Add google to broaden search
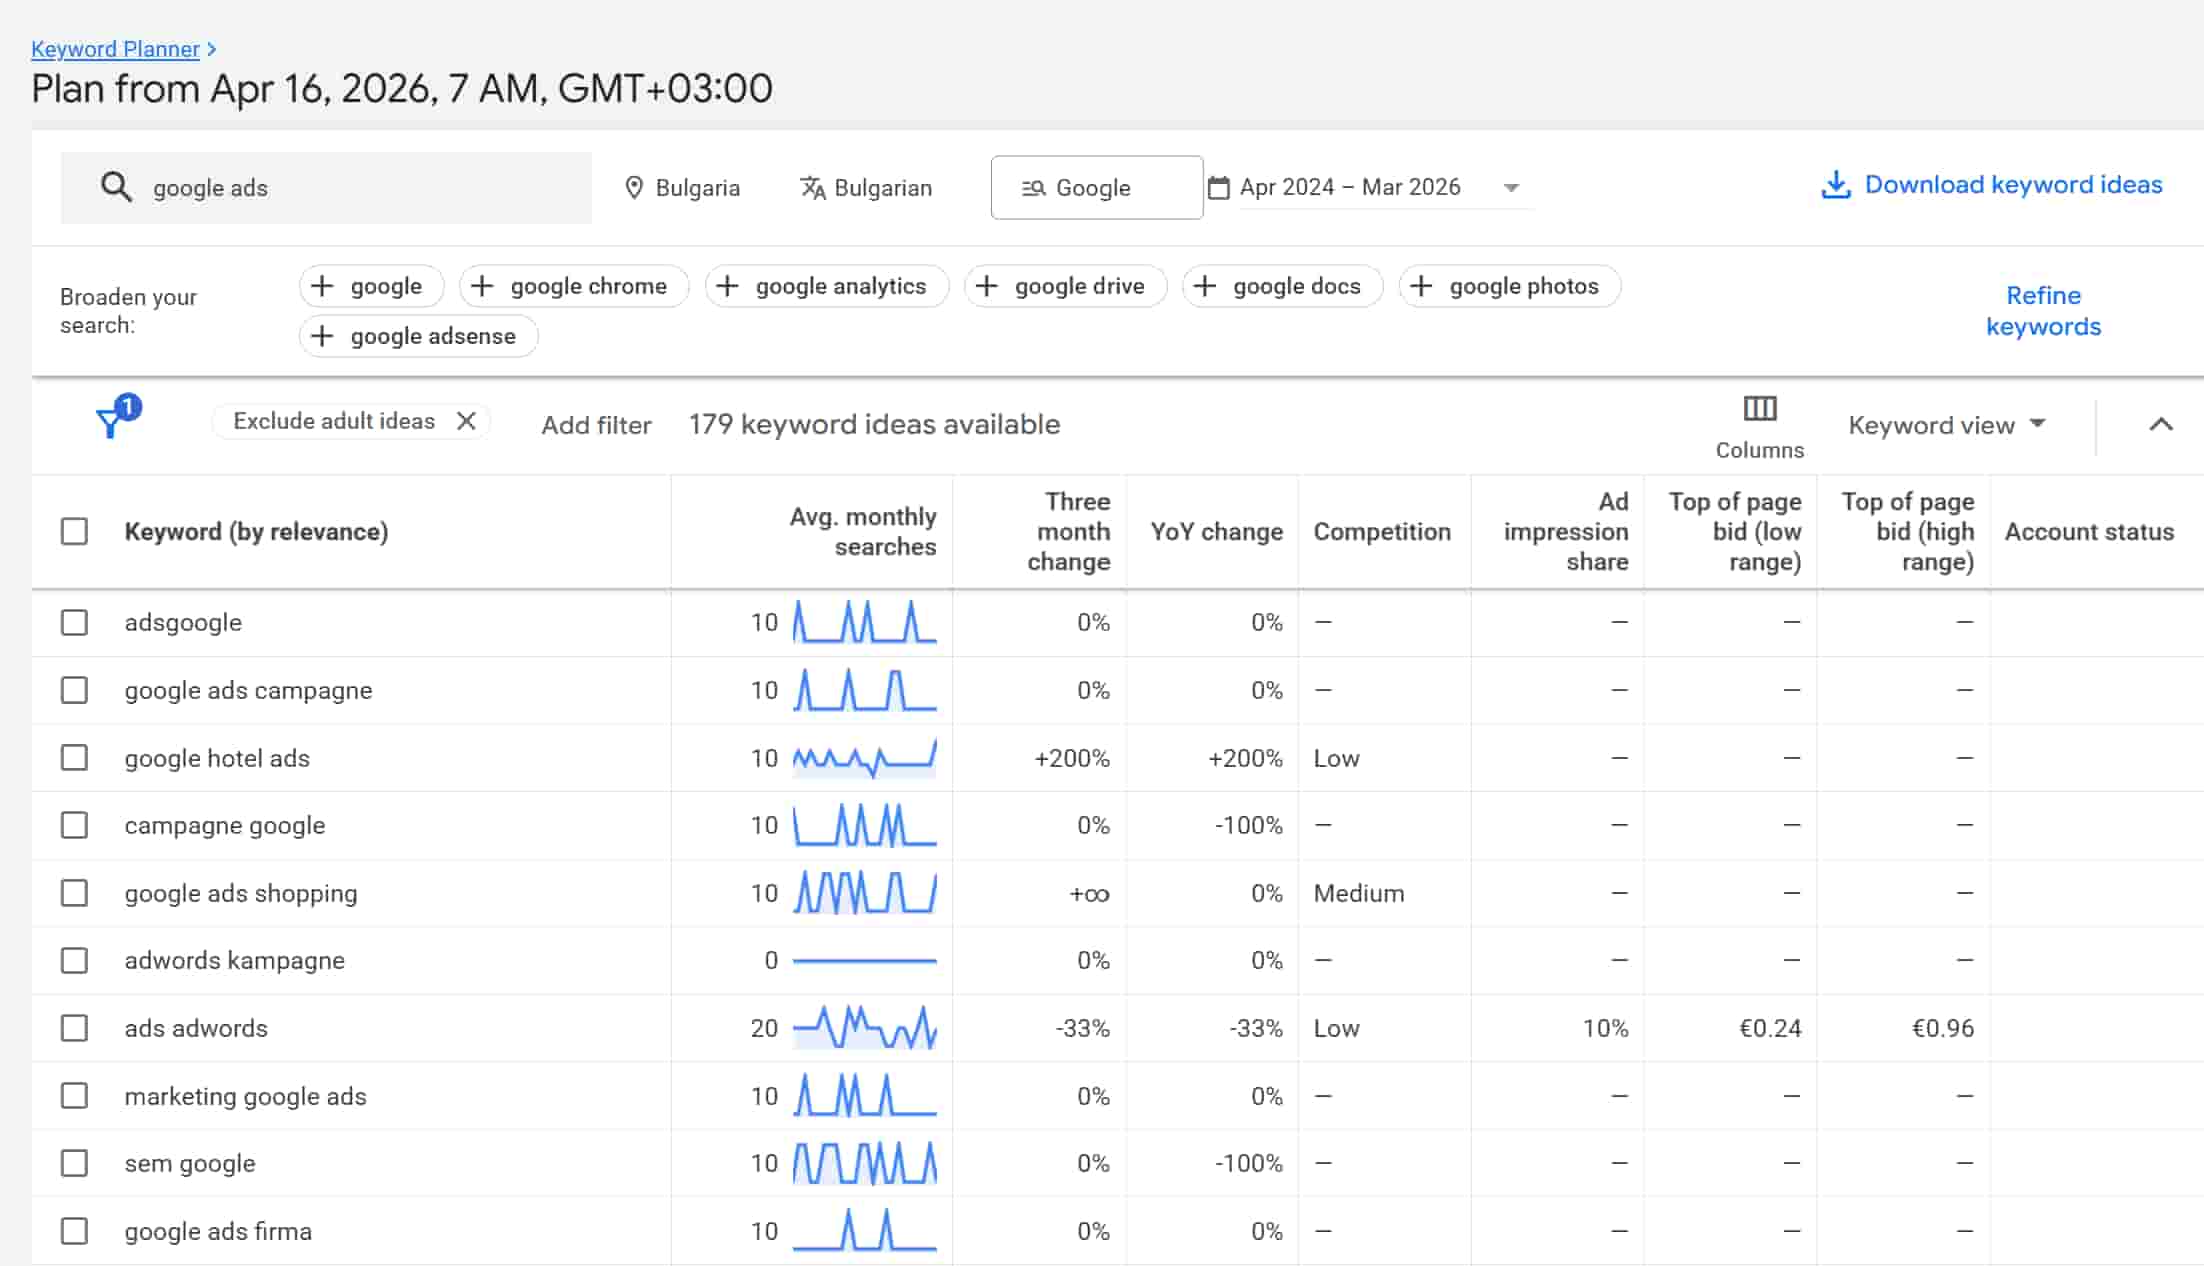The height and width of the screenshot is (1266, 2204). [371, 286]
